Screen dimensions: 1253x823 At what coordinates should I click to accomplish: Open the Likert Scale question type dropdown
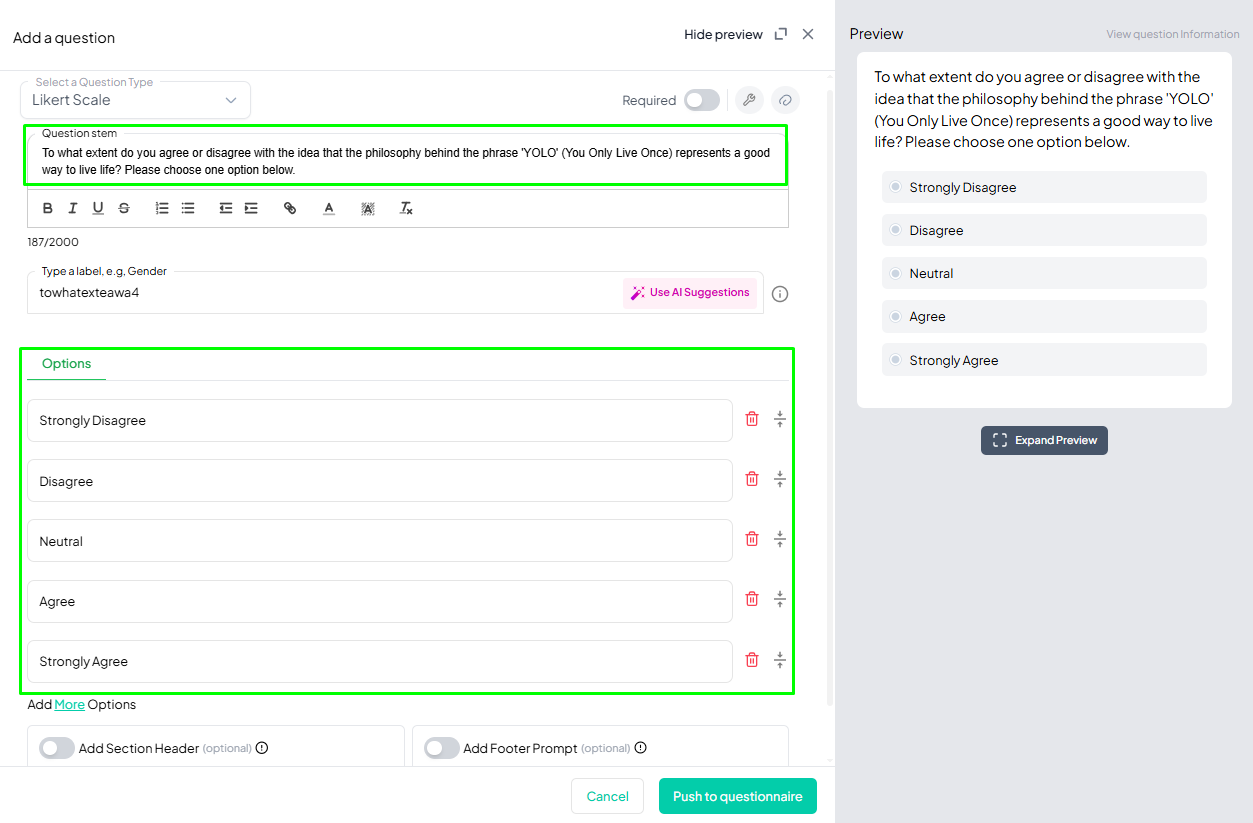[136, 100]
